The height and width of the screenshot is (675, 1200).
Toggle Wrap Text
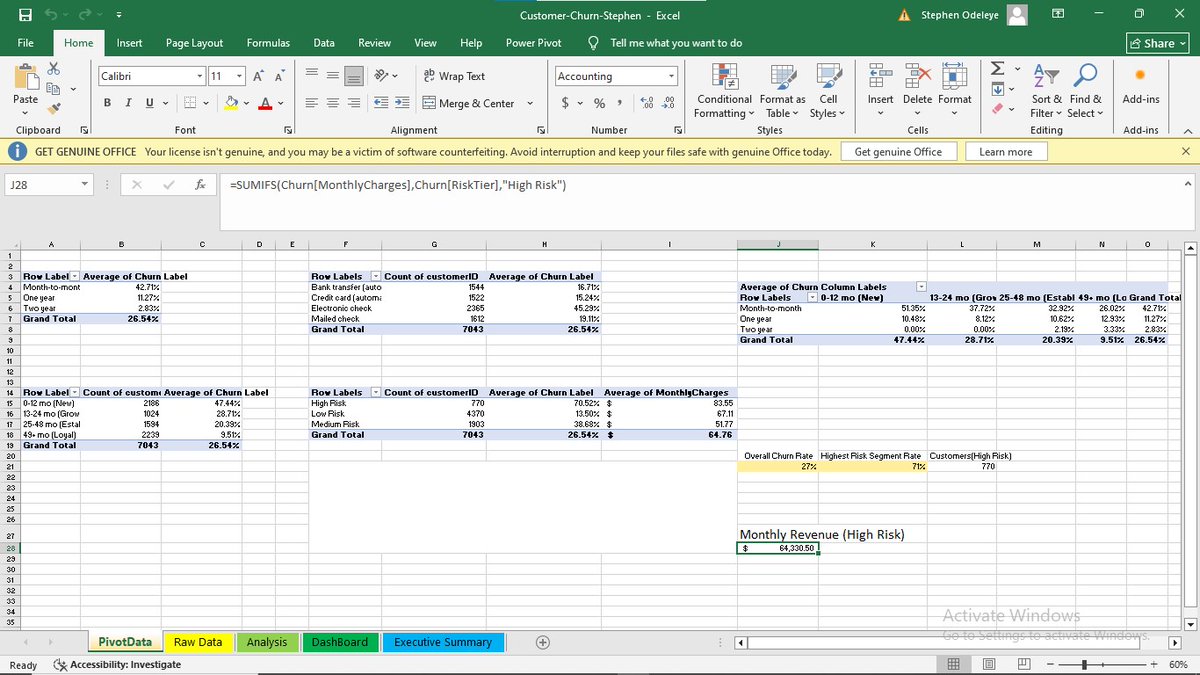point(455,76)
